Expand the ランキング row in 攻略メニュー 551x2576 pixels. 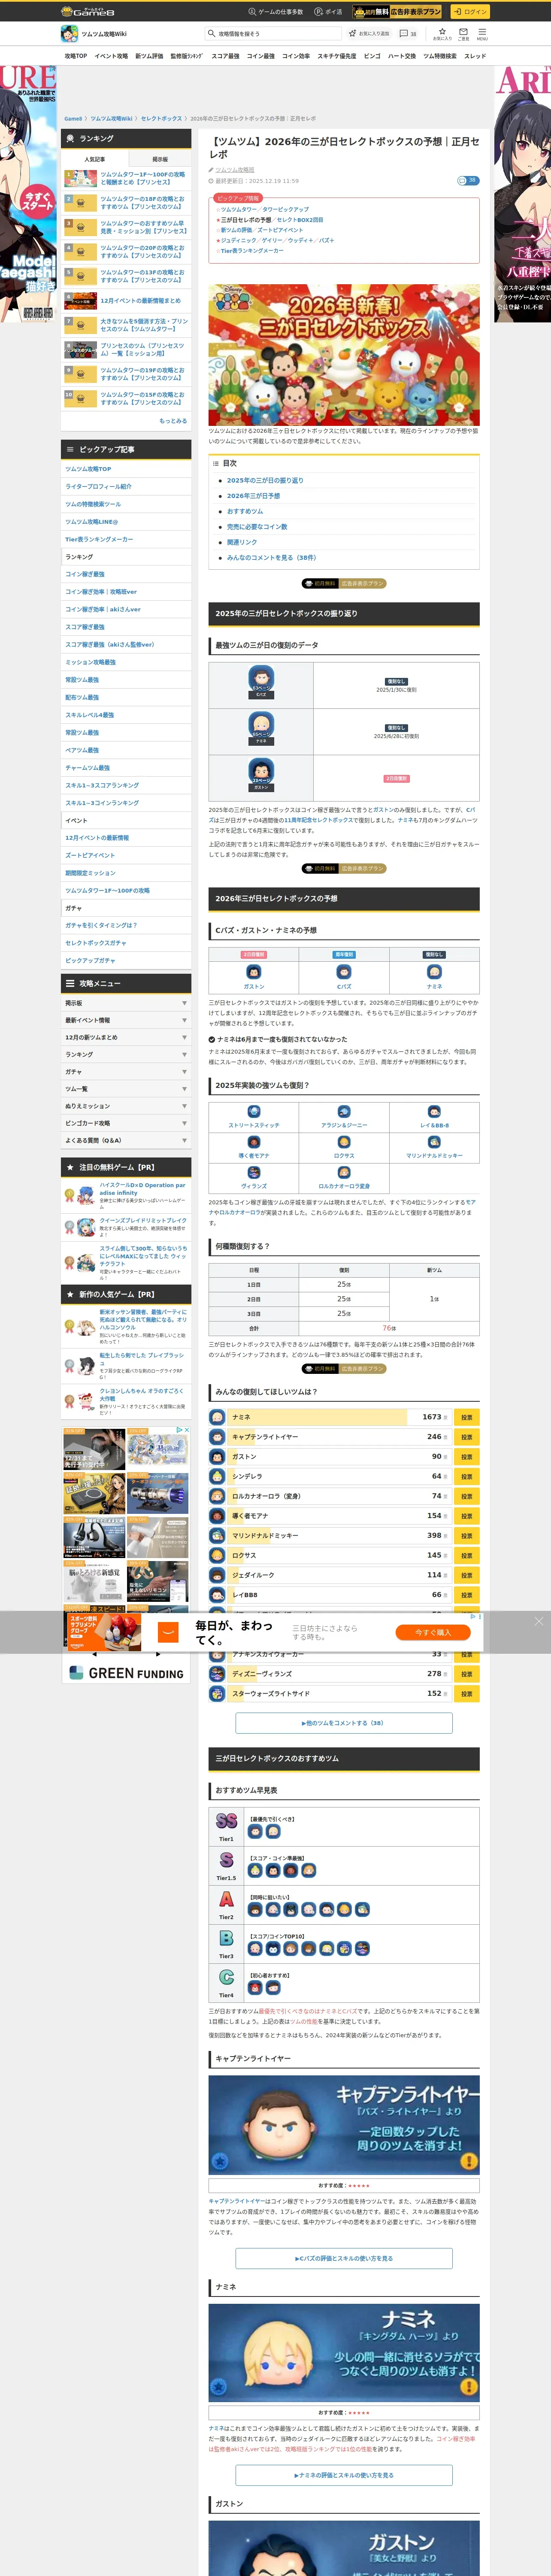(x=126, y=1054)
